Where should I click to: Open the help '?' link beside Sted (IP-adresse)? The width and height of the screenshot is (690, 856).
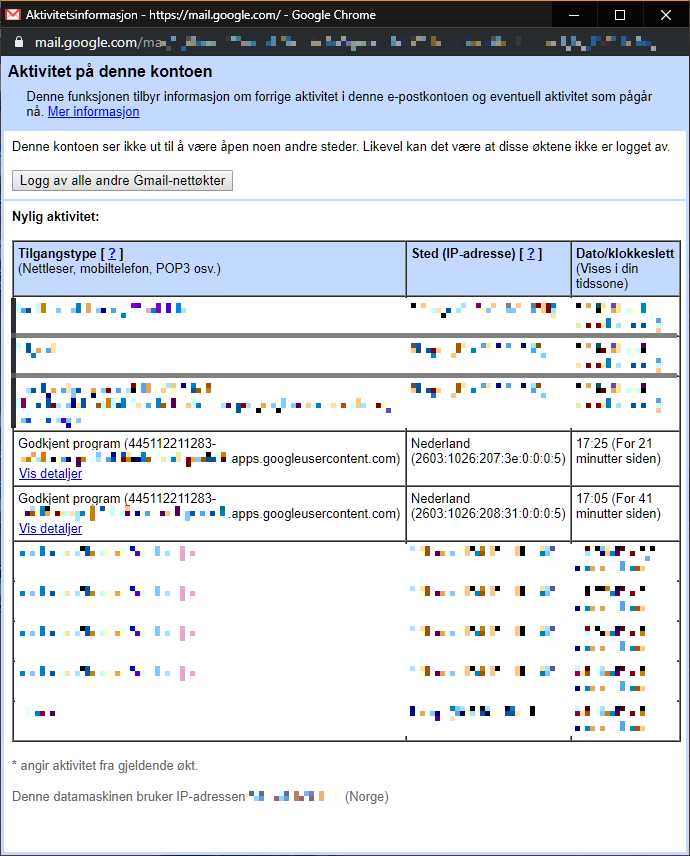tap(530, 254)
